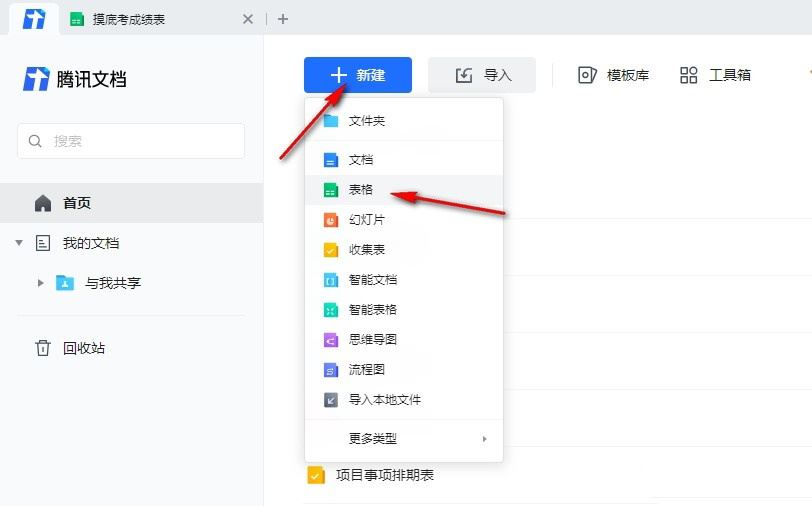Viewport: 812px width, 506px height.
Task: Open 我的文档 in the sidebar
Action: pyautogui.click(x=91, y=243)
